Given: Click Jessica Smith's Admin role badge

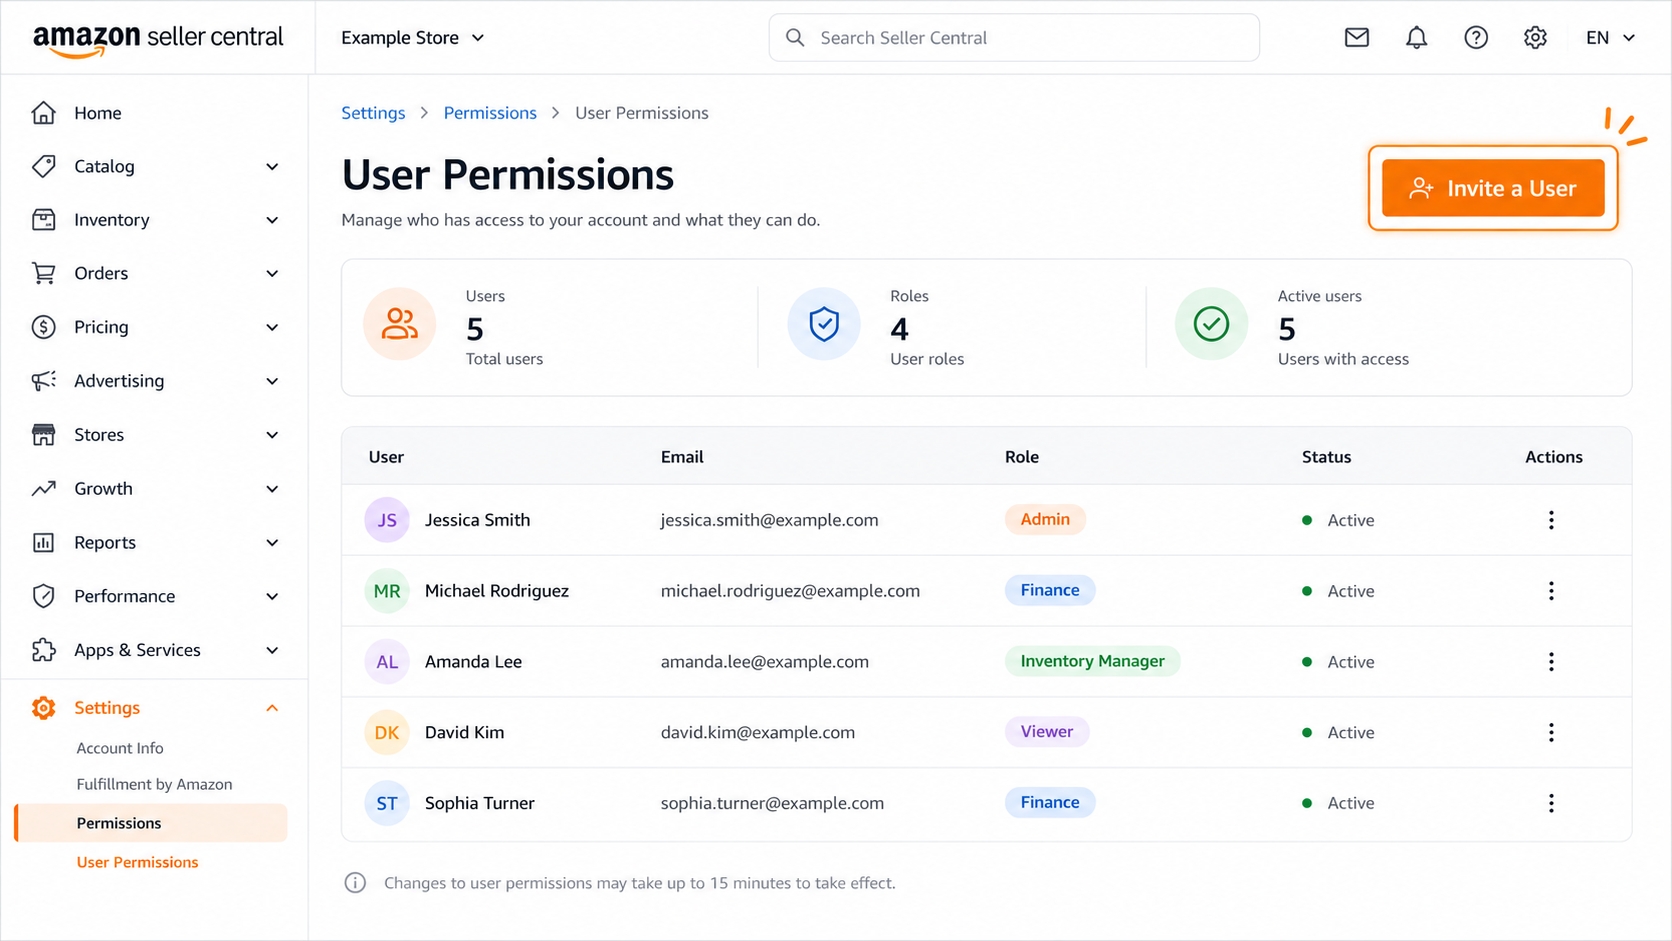Looking at the screenshot, I should 1045,519.
